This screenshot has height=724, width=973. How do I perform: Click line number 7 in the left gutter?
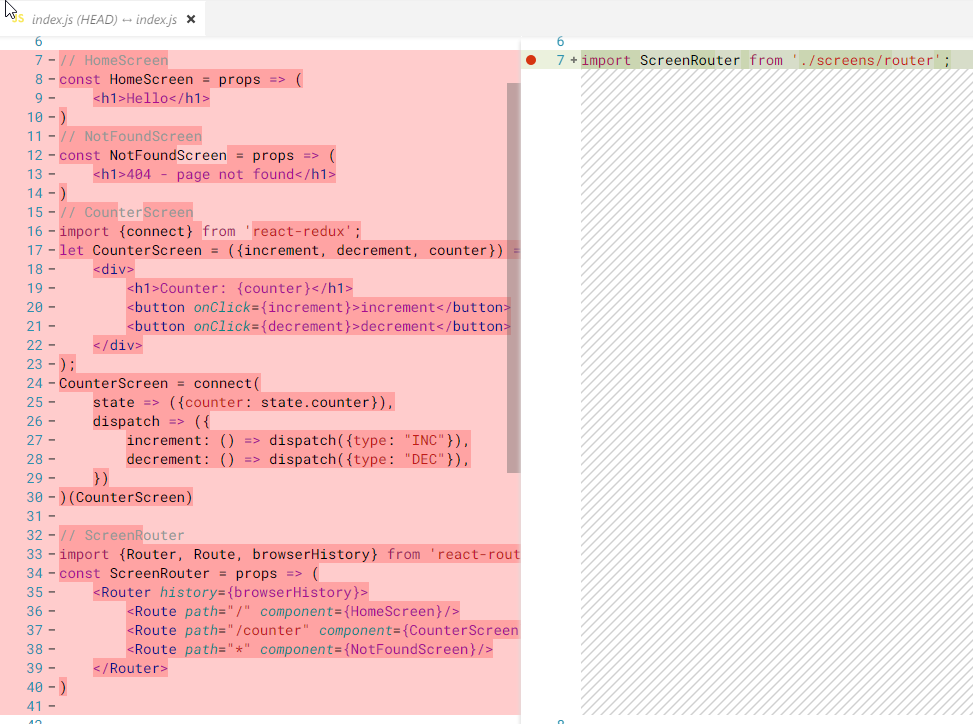pyautogui.click(x=37, y=60)
